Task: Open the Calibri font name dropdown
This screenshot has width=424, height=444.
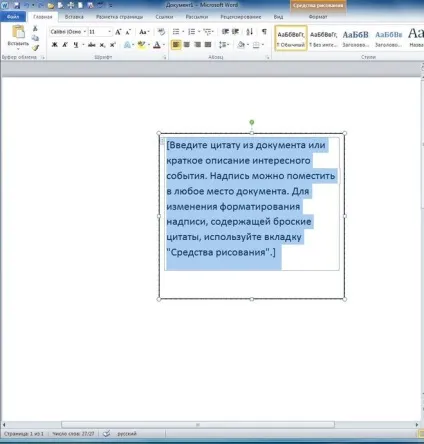Action: (x=85, y=32)
